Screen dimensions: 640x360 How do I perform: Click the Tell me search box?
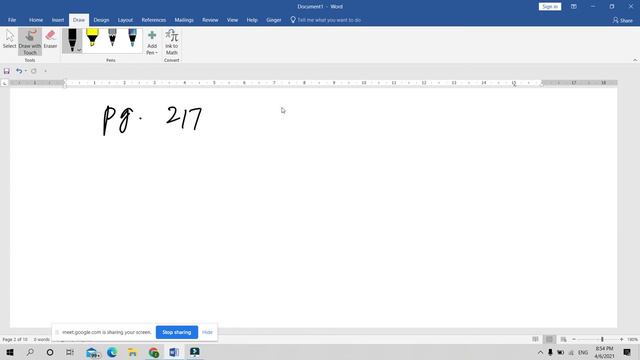[x=326, y=20]
